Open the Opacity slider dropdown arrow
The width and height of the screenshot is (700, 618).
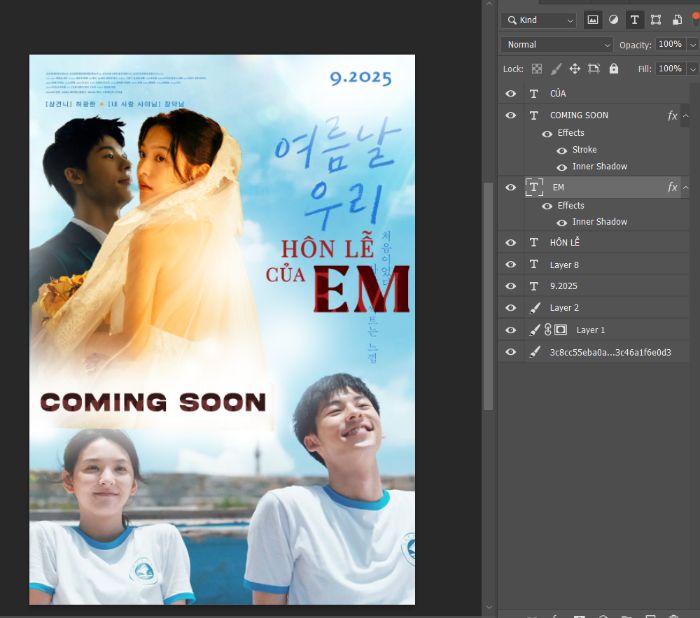(x=692, y=45)
